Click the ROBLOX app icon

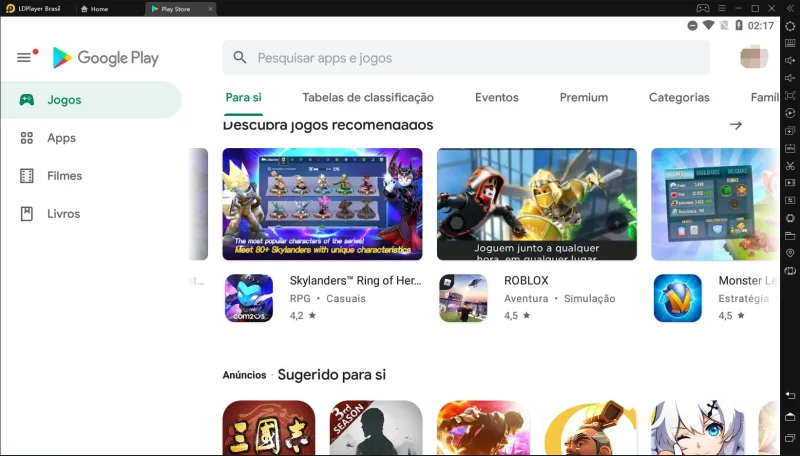pyautogui.click(x=463, y=298)
